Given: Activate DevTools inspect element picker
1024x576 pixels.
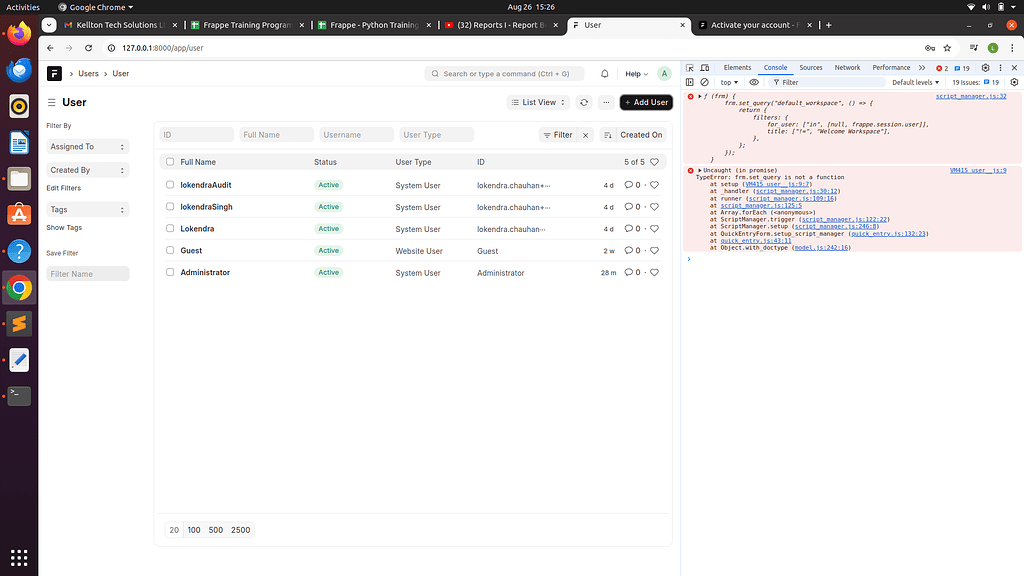Looking at the screenshot, I should point(690,68).
